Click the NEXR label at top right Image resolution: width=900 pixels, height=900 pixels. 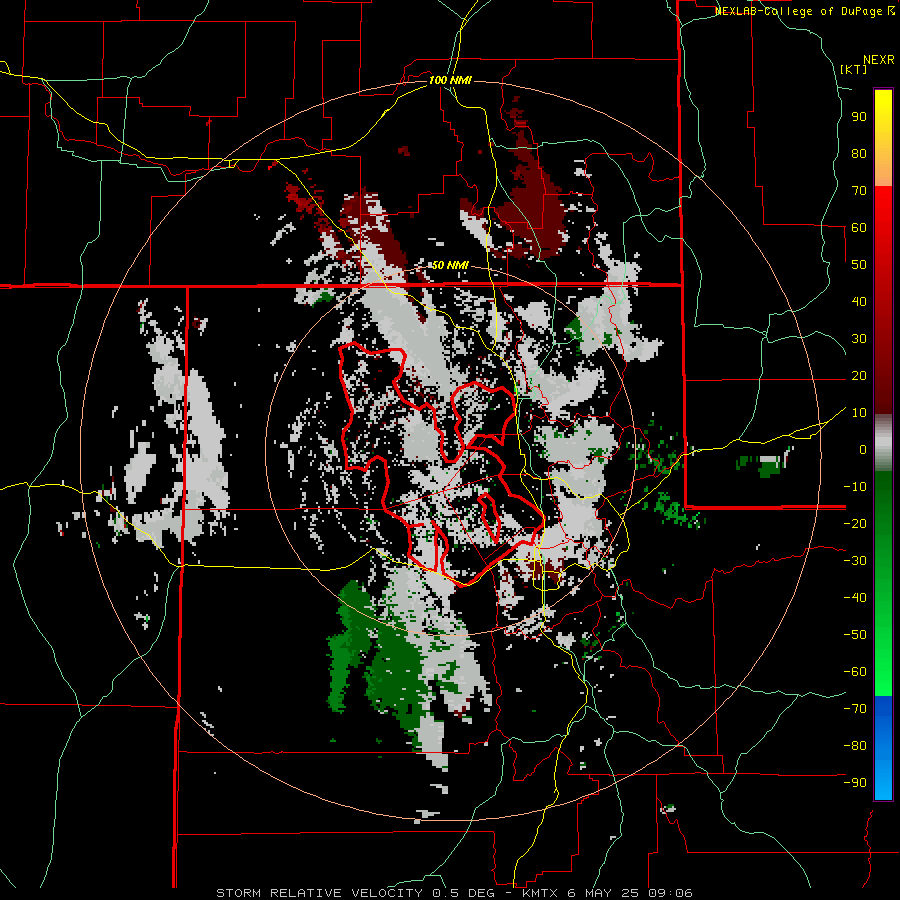tap(879, 60)
